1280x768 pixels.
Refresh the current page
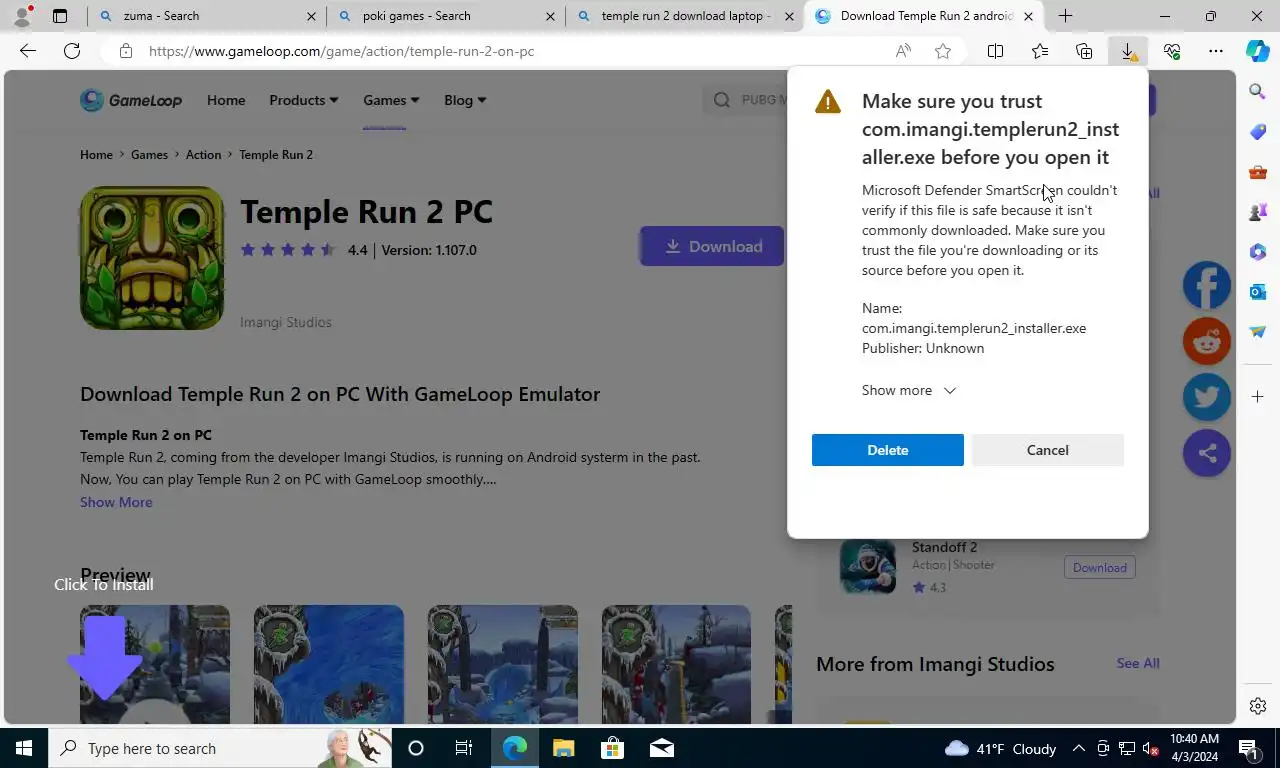[x=72, y=51]
